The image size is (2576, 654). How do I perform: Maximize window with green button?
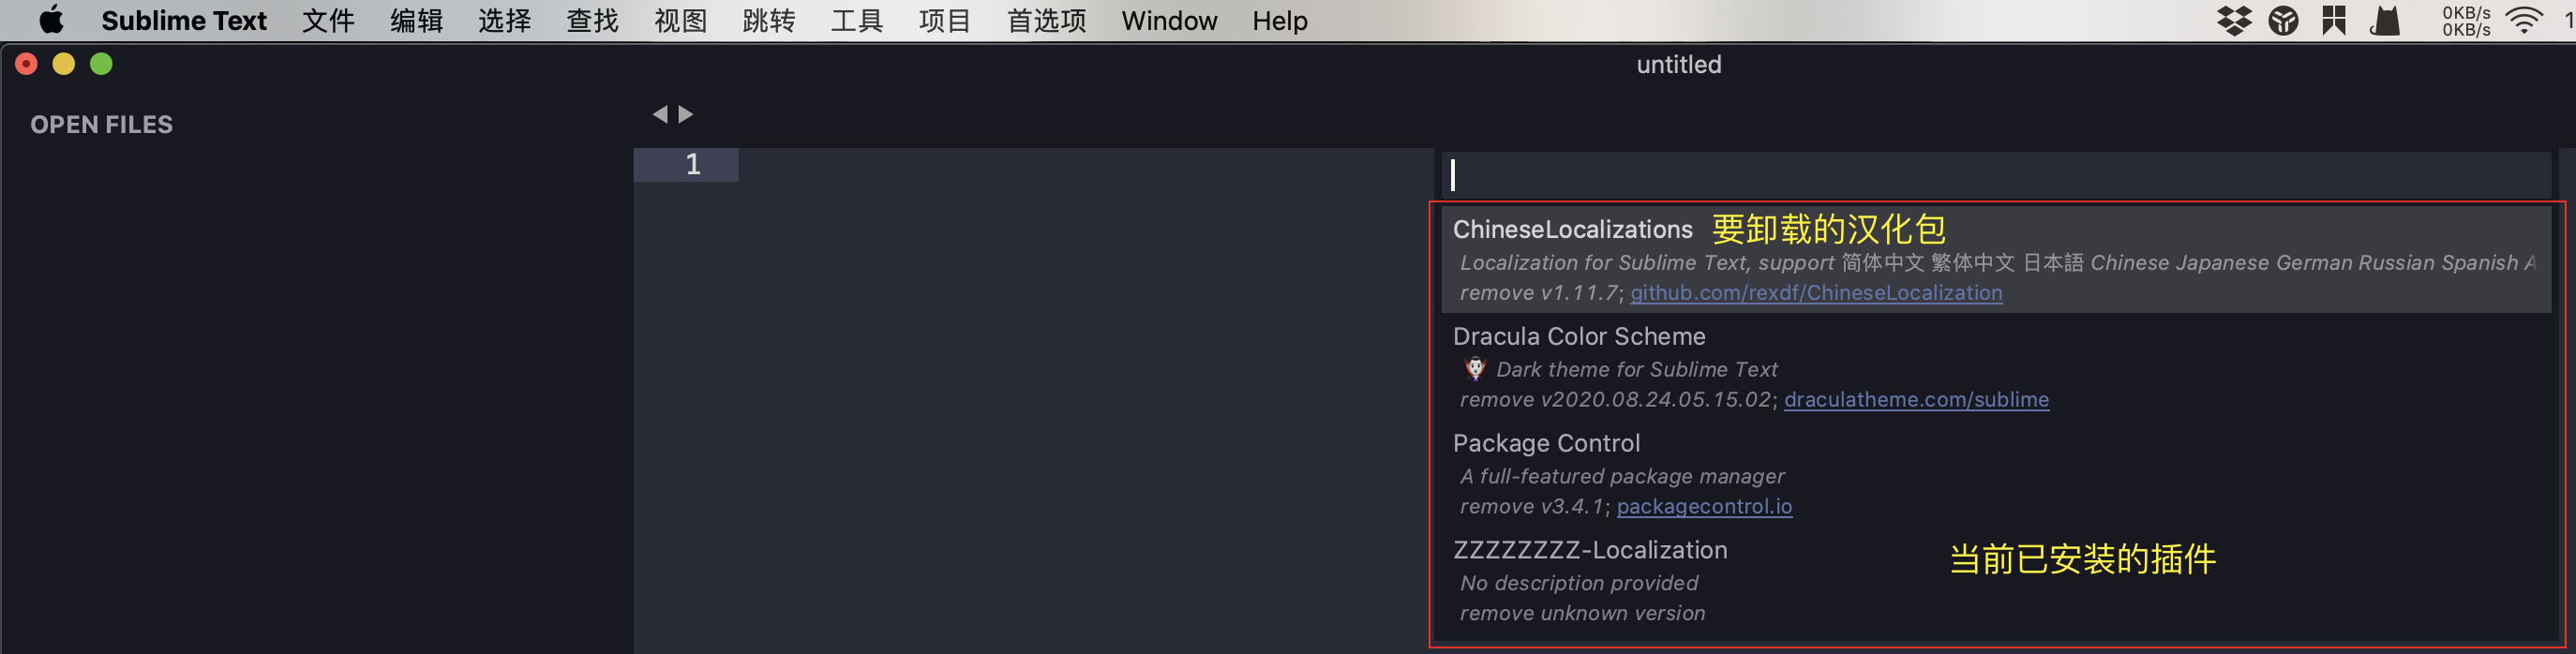click(101, 64)
